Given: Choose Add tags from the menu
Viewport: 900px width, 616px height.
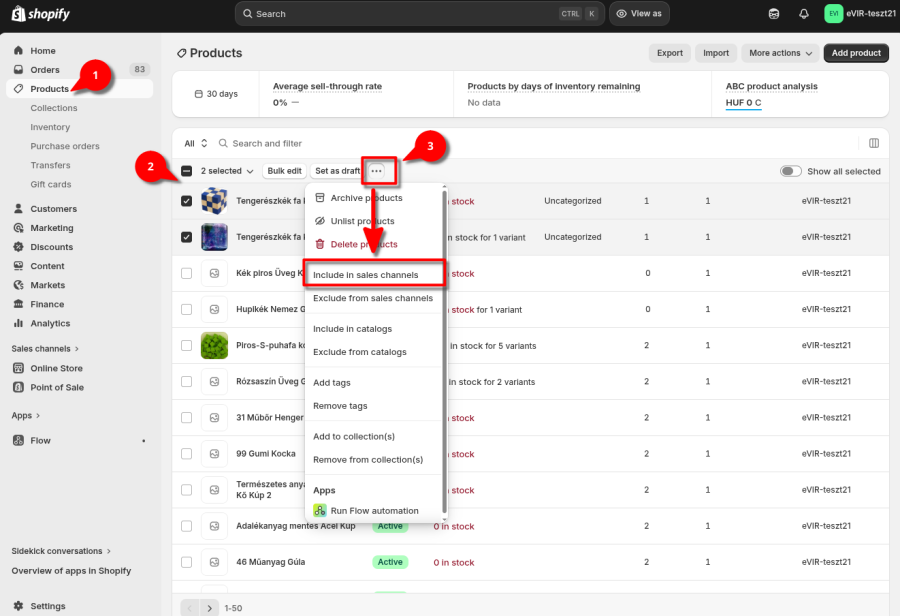Looking at the screenshot, I should click(x=374, y=382).
